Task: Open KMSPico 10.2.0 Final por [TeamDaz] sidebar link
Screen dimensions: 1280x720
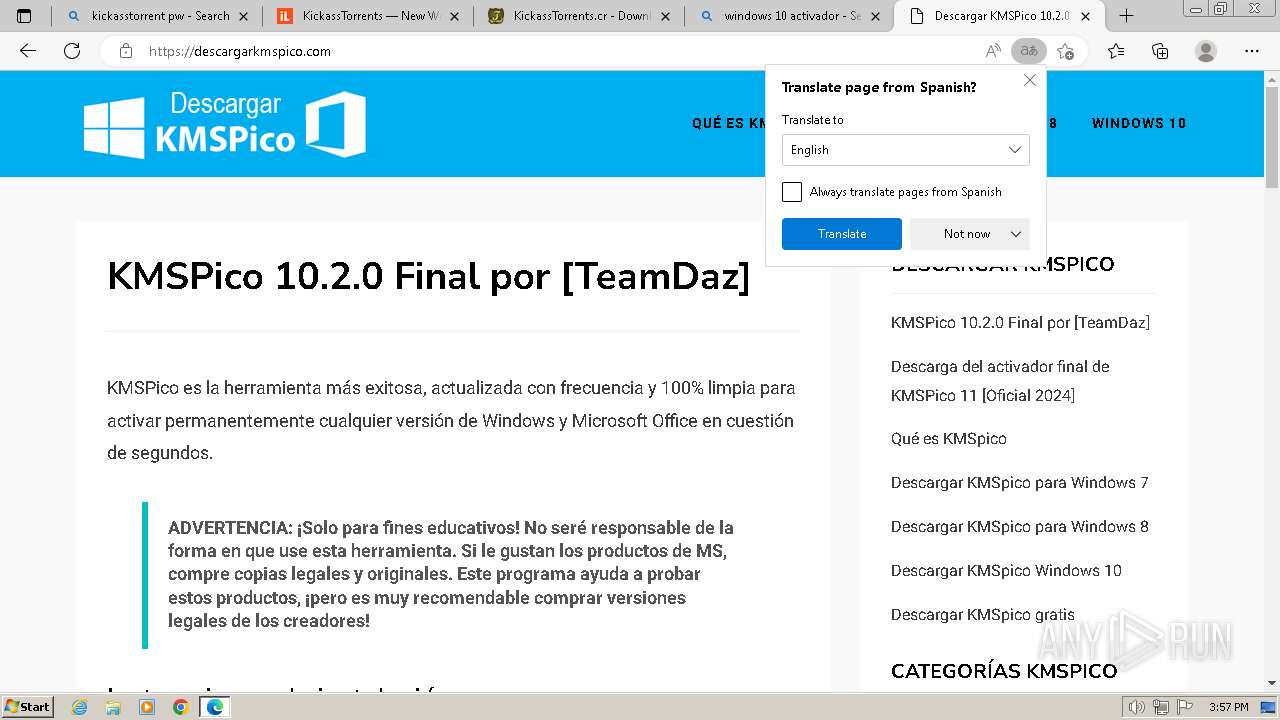Action: [1020, 322]
